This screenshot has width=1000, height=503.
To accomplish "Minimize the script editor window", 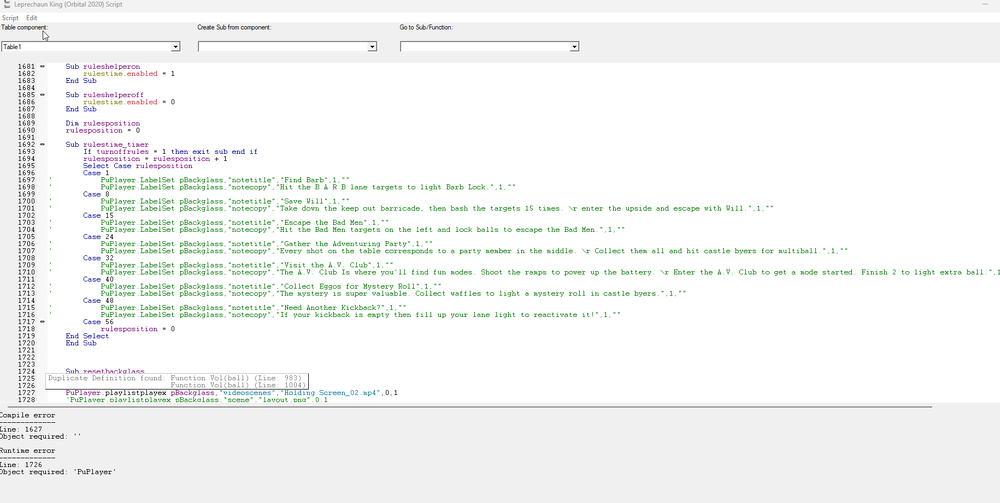I will [x=985, y=4].
